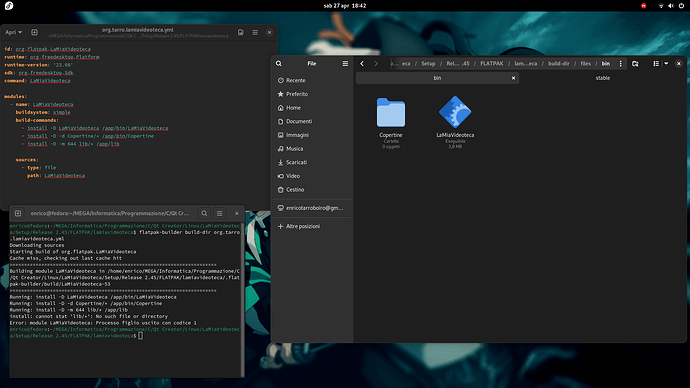Screen dimensions: 690x388
Task: Expand view options dropdown arrow in Files
Action: (666, 63)
